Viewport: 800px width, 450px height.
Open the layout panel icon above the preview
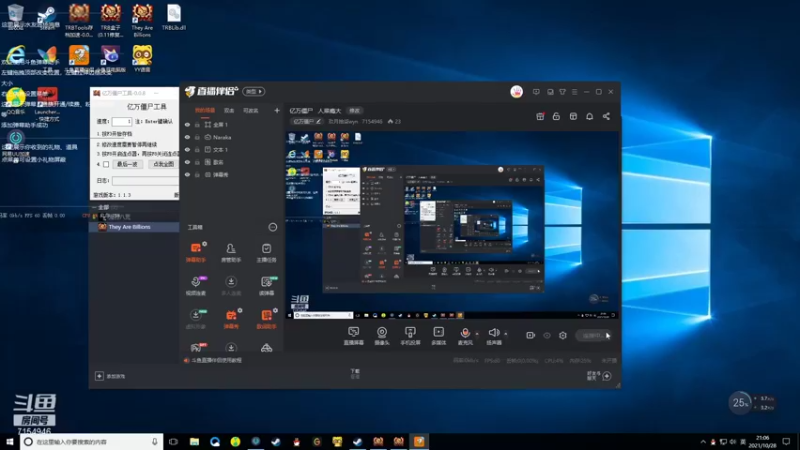tap(573, 116)
